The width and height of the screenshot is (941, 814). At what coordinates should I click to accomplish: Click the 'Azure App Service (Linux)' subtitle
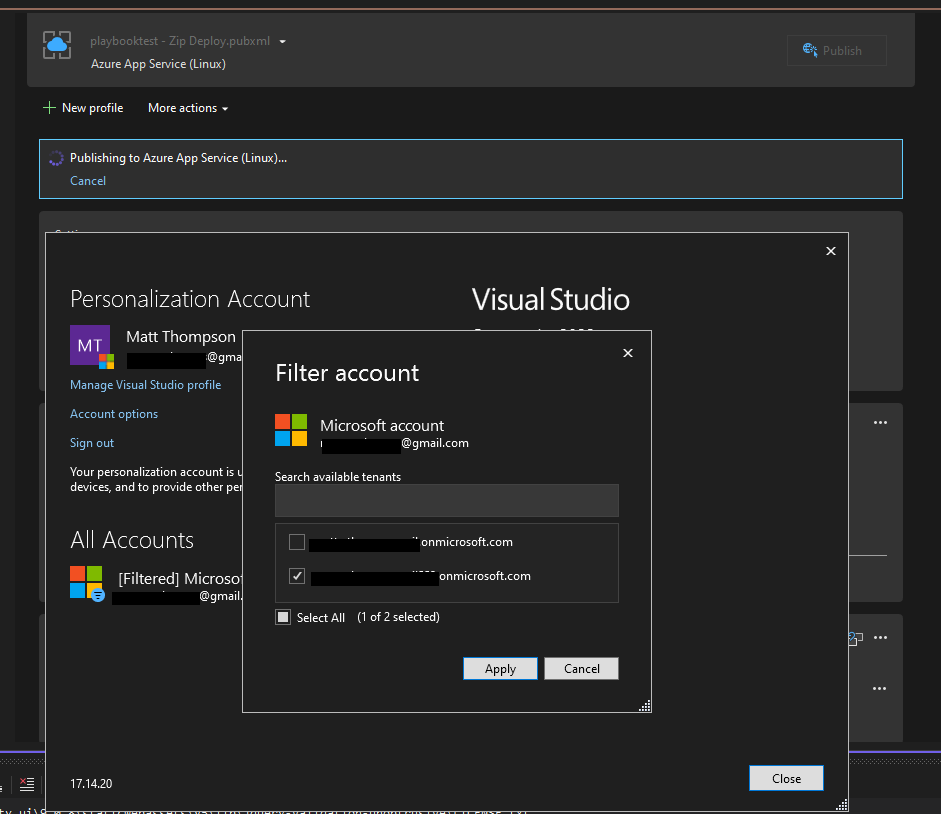(x=158, y=64)
